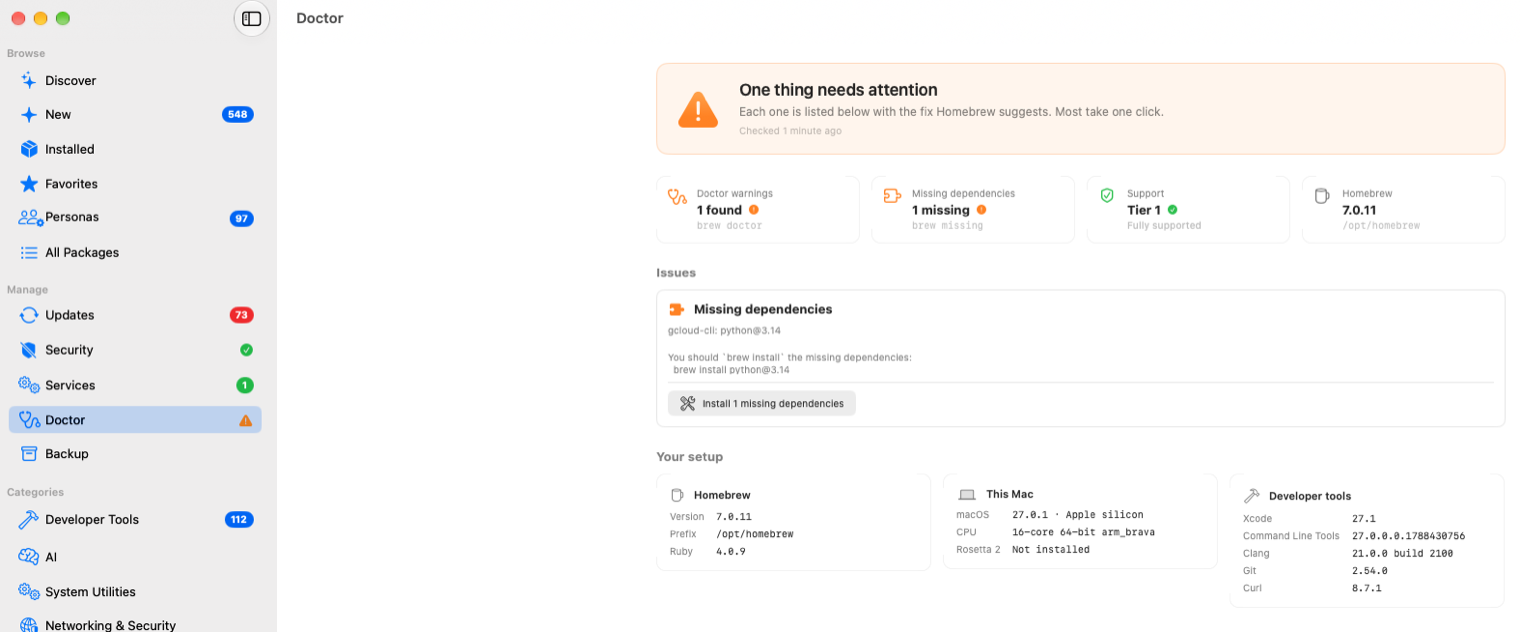Image resolution: width=1520 pixels, height=632 pixels.
Task: Open the Support Tier 1 card
Action: [1188, 210]
